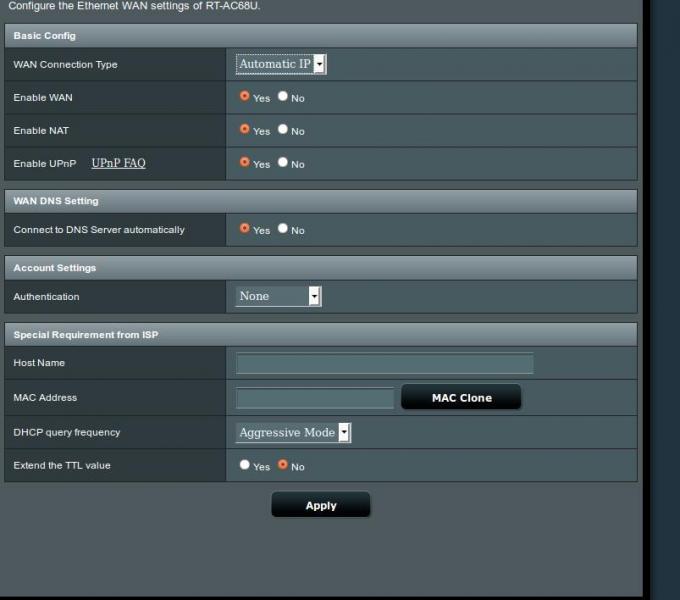Screen dimensions: 680x600
Task: Disable NAT by choosing No
Action: pyautogui.click(x=283, y=130)
